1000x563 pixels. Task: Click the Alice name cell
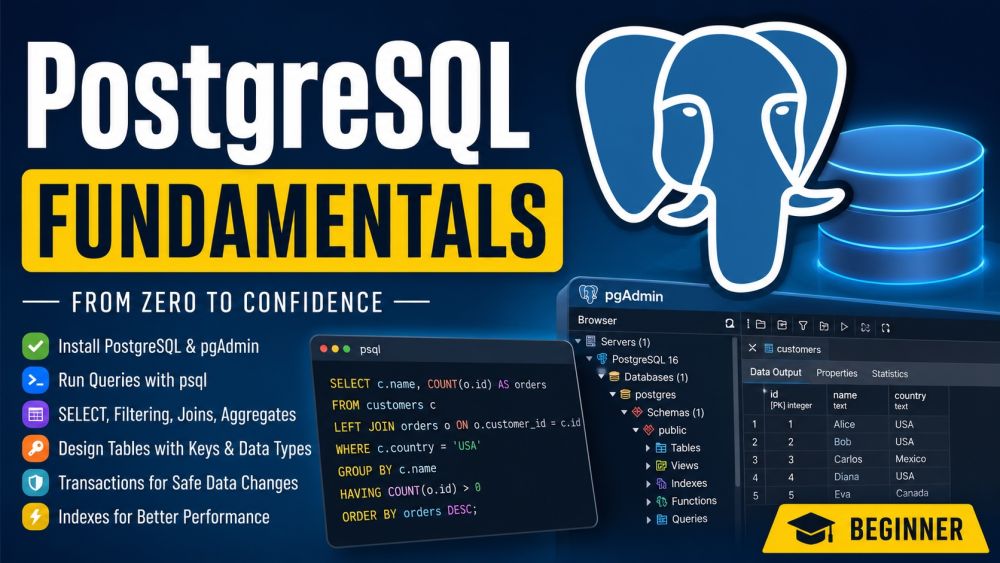(x=844, y=424)
